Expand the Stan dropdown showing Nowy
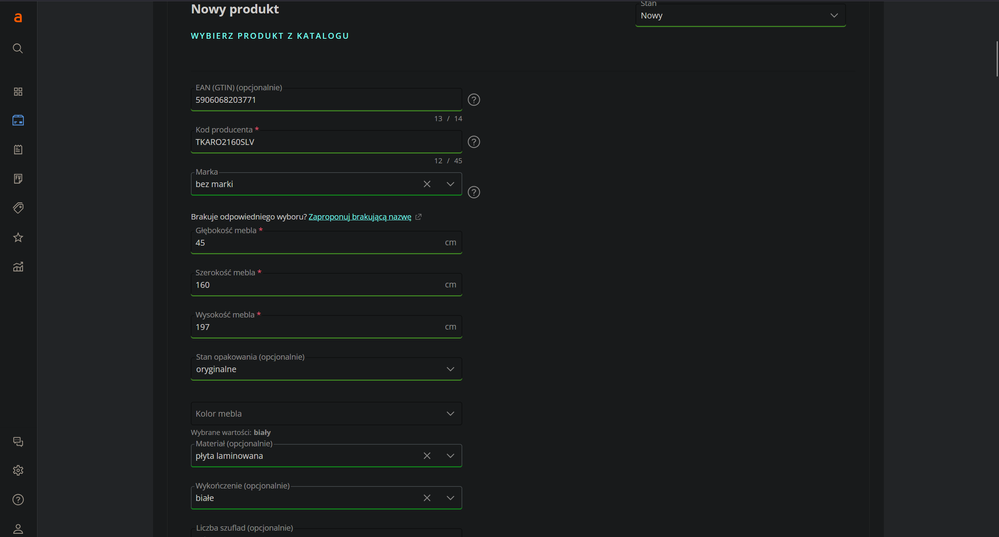999x537 pixels. point(740,15)
